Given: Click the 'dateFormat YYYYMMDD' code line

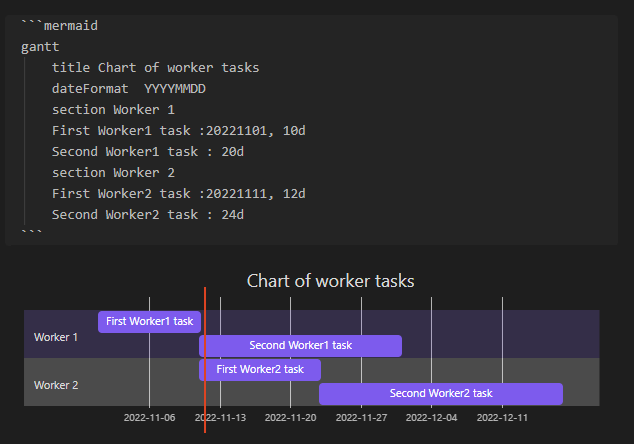Looking at the screenshot, I should point(129,89).
